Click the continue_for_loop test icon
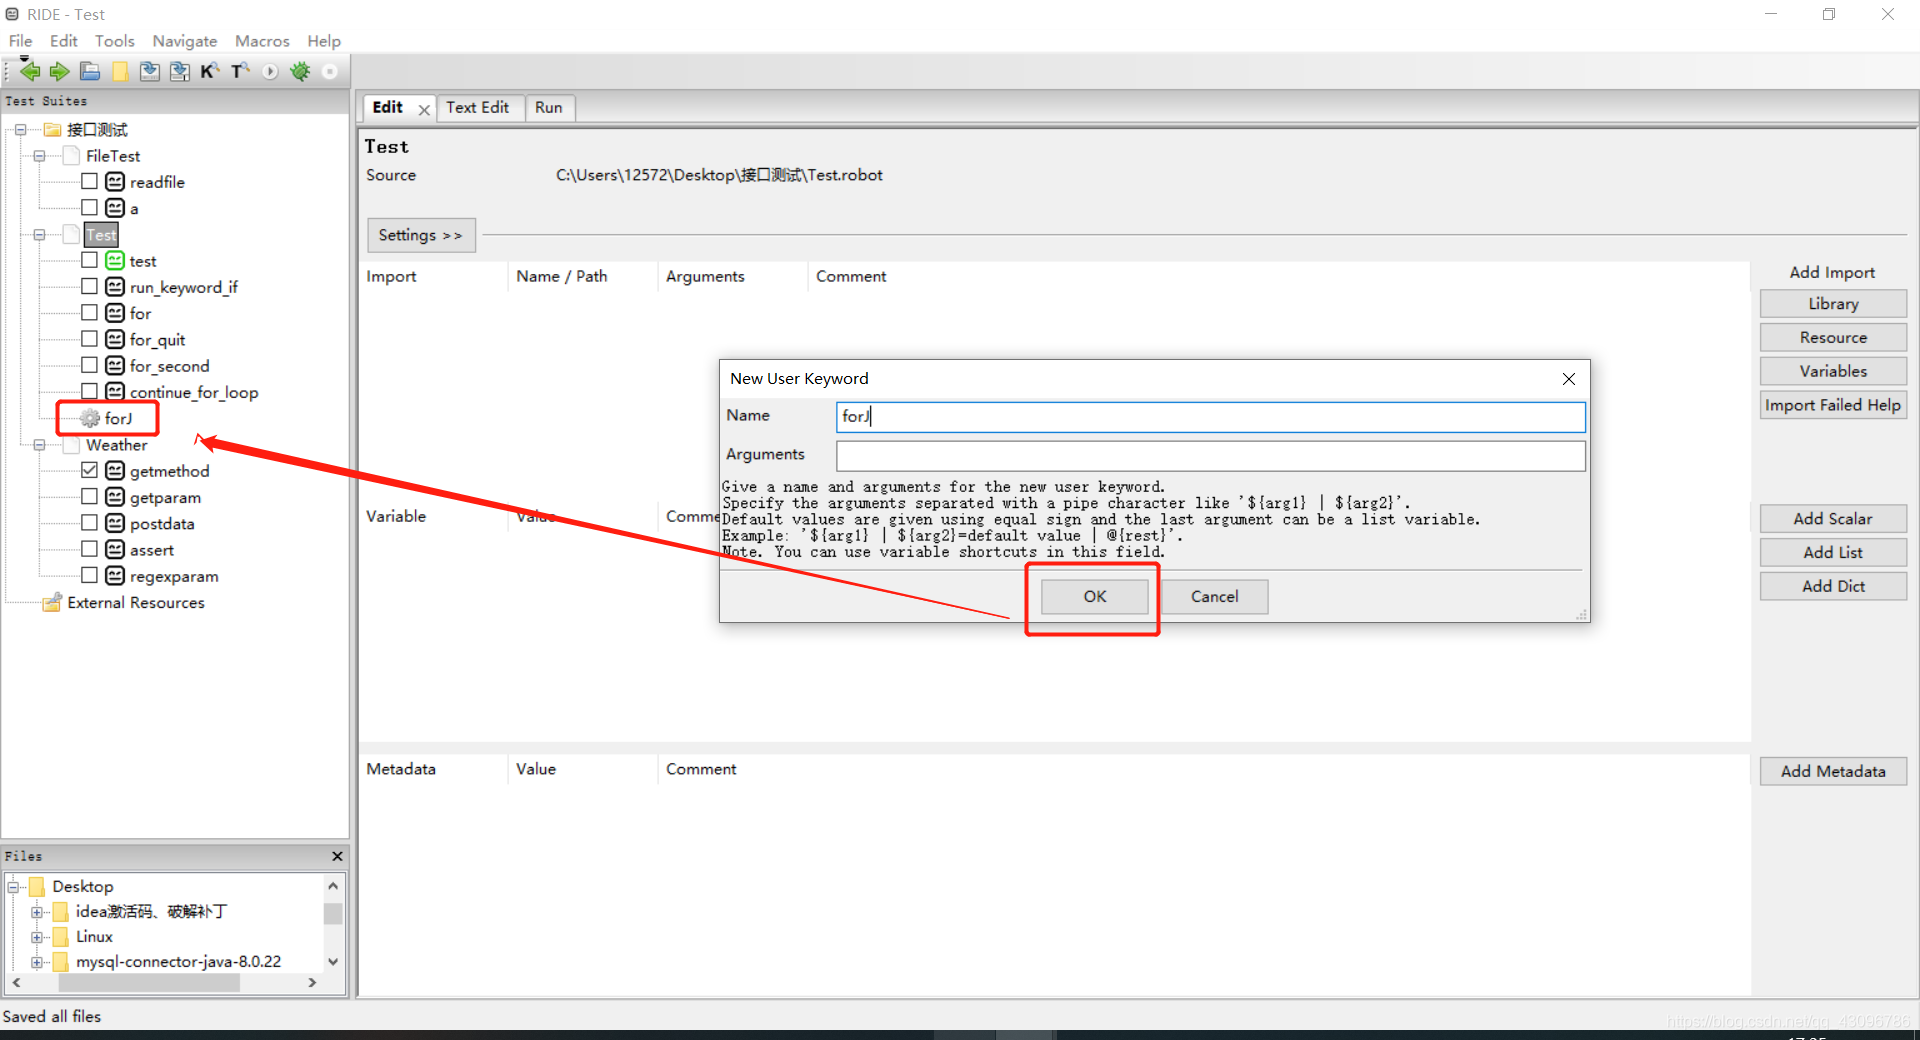1920x1040 pixels. point(115,391)
